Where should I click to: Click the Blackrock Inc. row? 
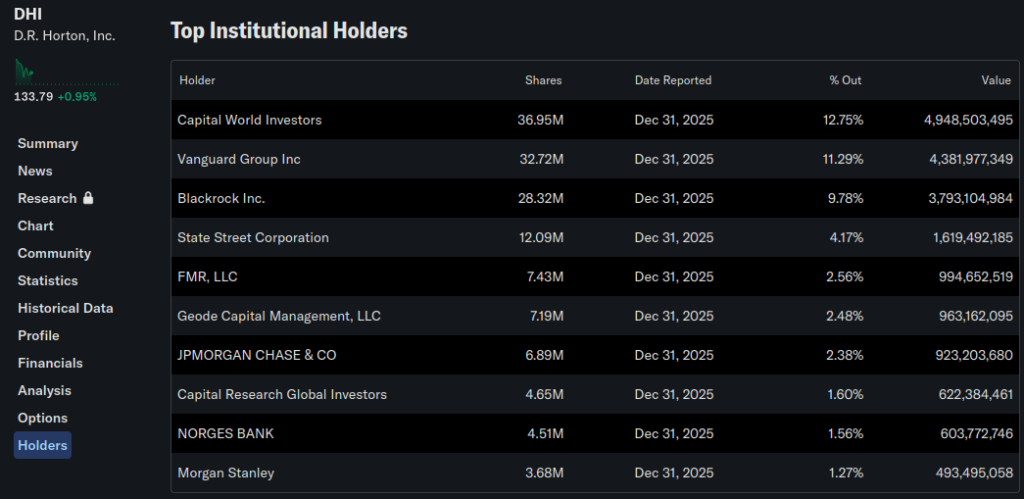(x=221, y=198)
